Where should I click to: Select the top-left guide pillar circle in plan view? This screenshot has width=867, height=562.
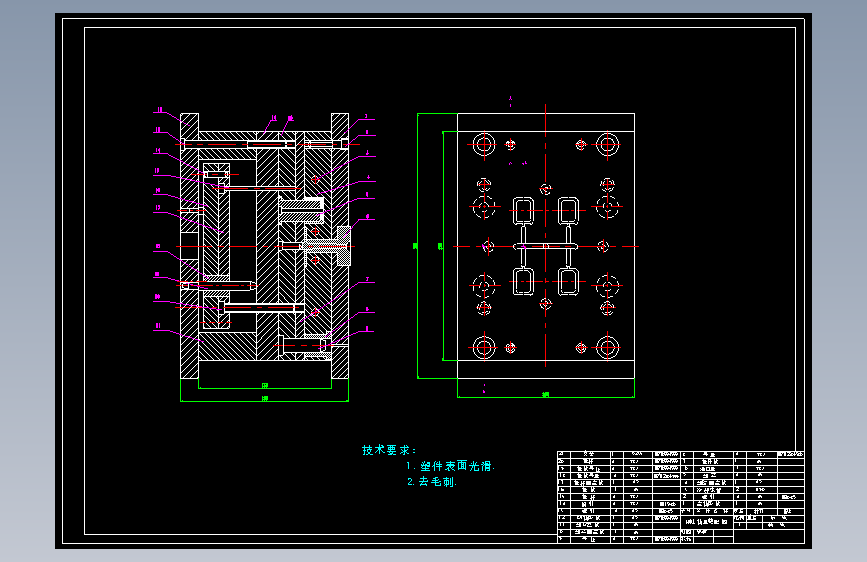pos(484,145)
